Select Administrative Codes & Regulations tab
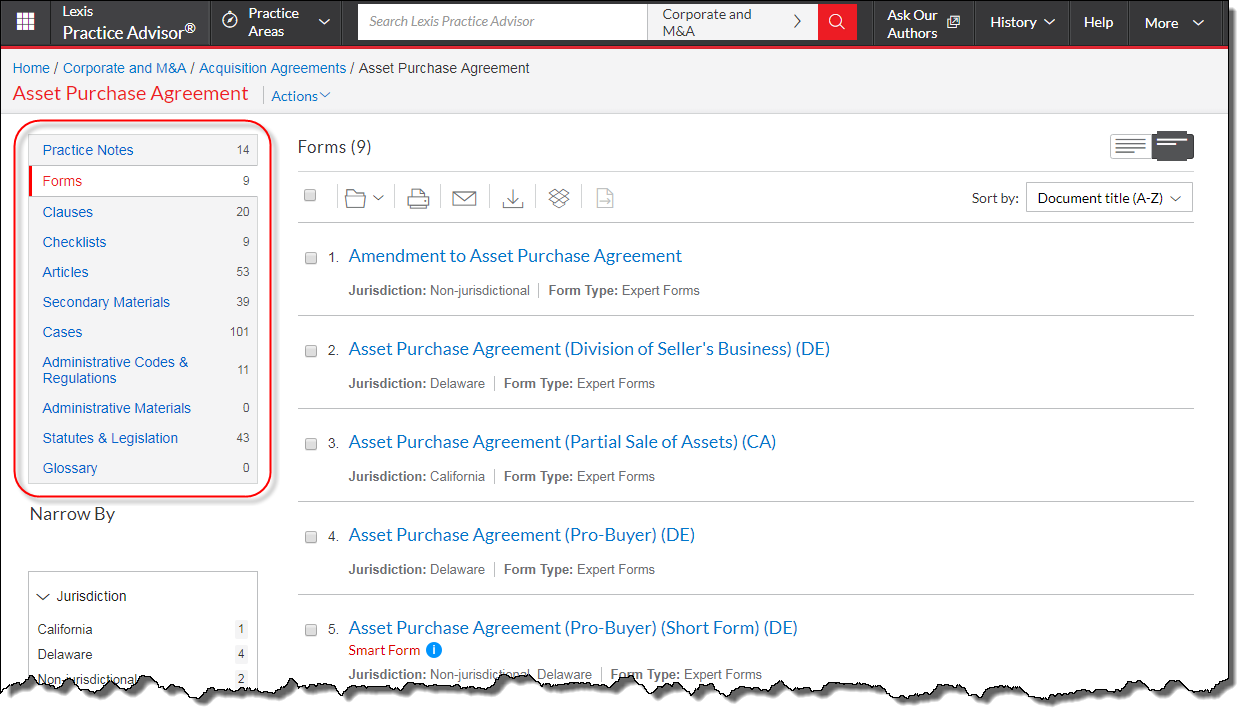The width and height of the screenshot is (1244, 721). 143,370
